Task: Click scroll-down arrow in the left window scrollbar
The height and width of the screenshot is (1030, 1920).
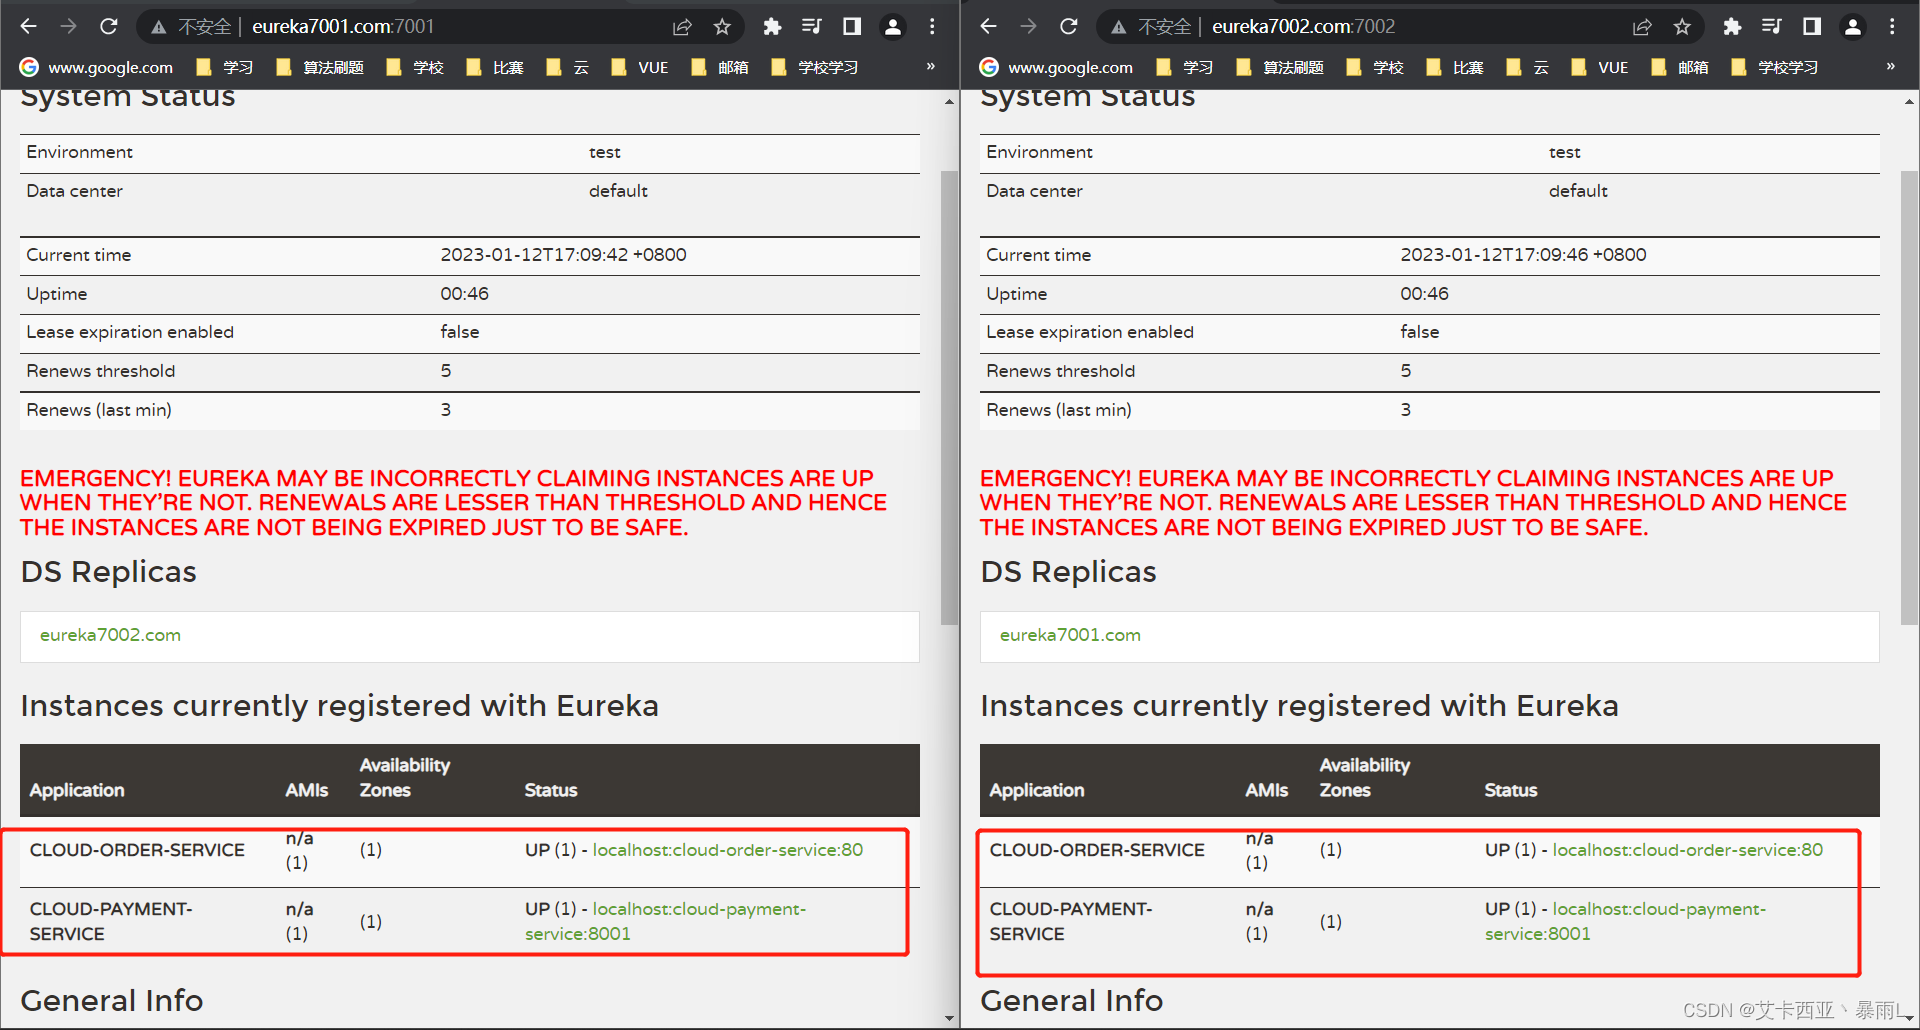Action: click(949, 1018)
